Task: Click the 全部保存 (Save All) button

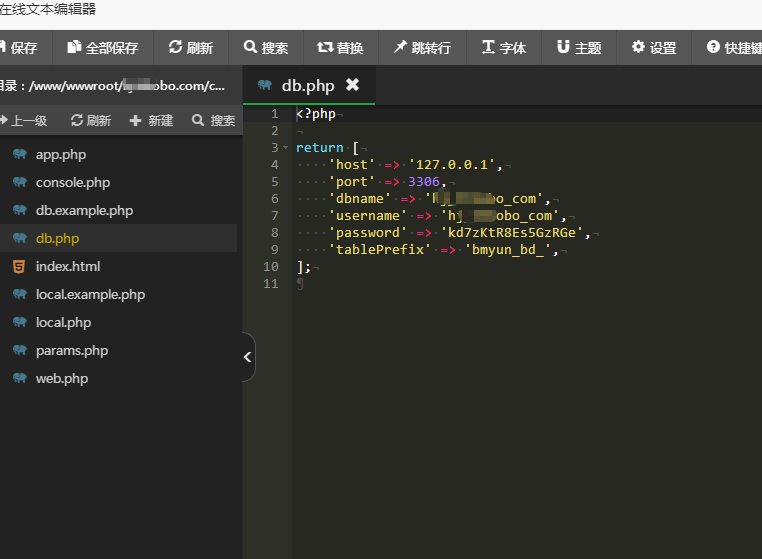Action: point(103,48)
